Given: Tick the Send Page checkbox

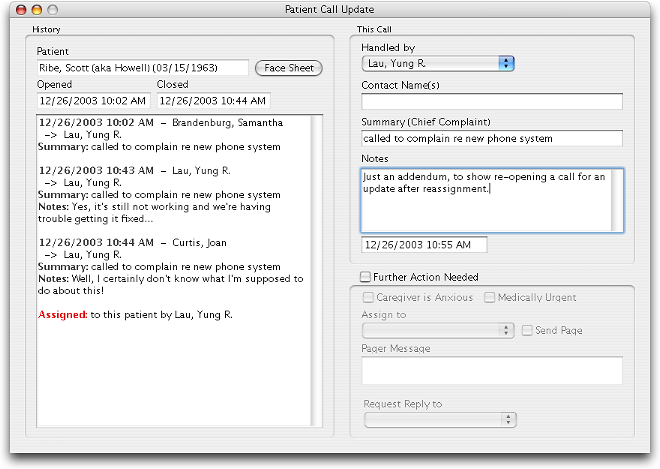Looking at the screenshot, I should (x=528, y=330).
